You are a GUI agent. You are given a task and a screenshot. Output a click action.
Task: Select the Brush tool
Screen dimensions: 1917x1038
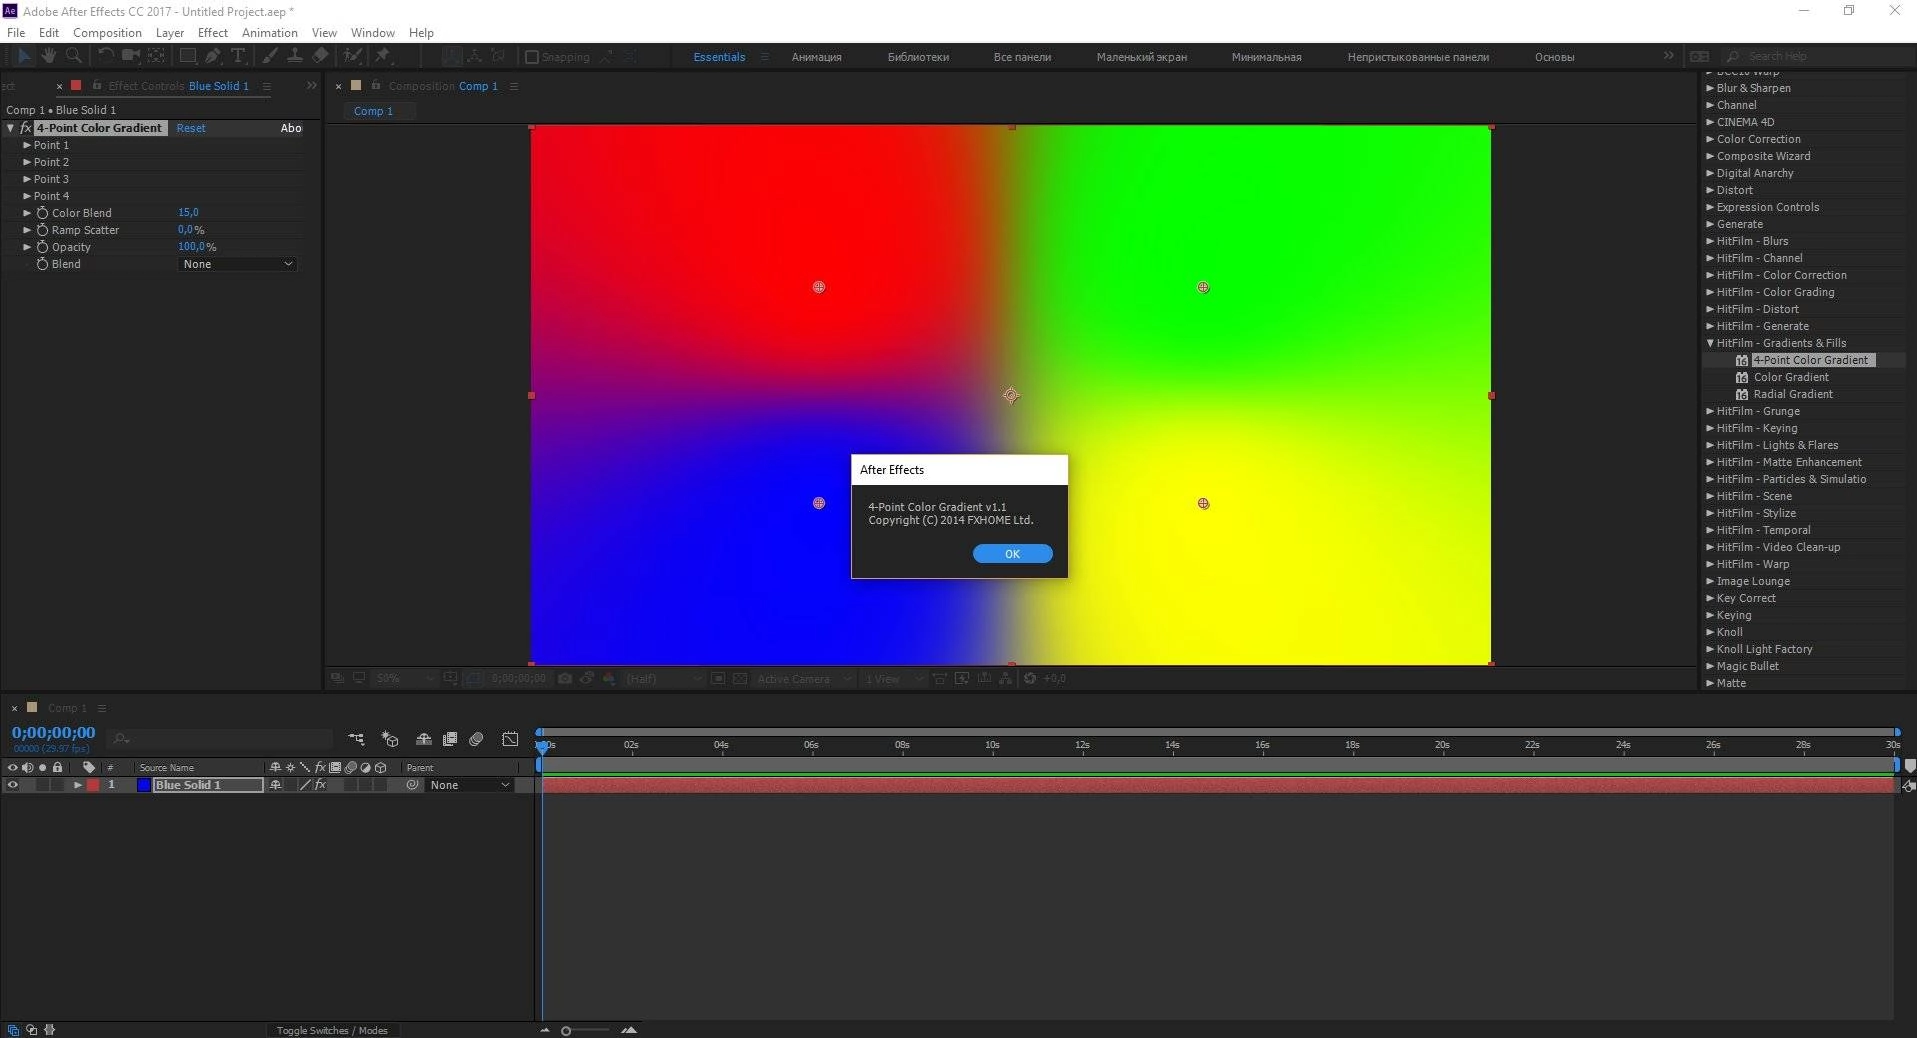(x=270, y=56)
